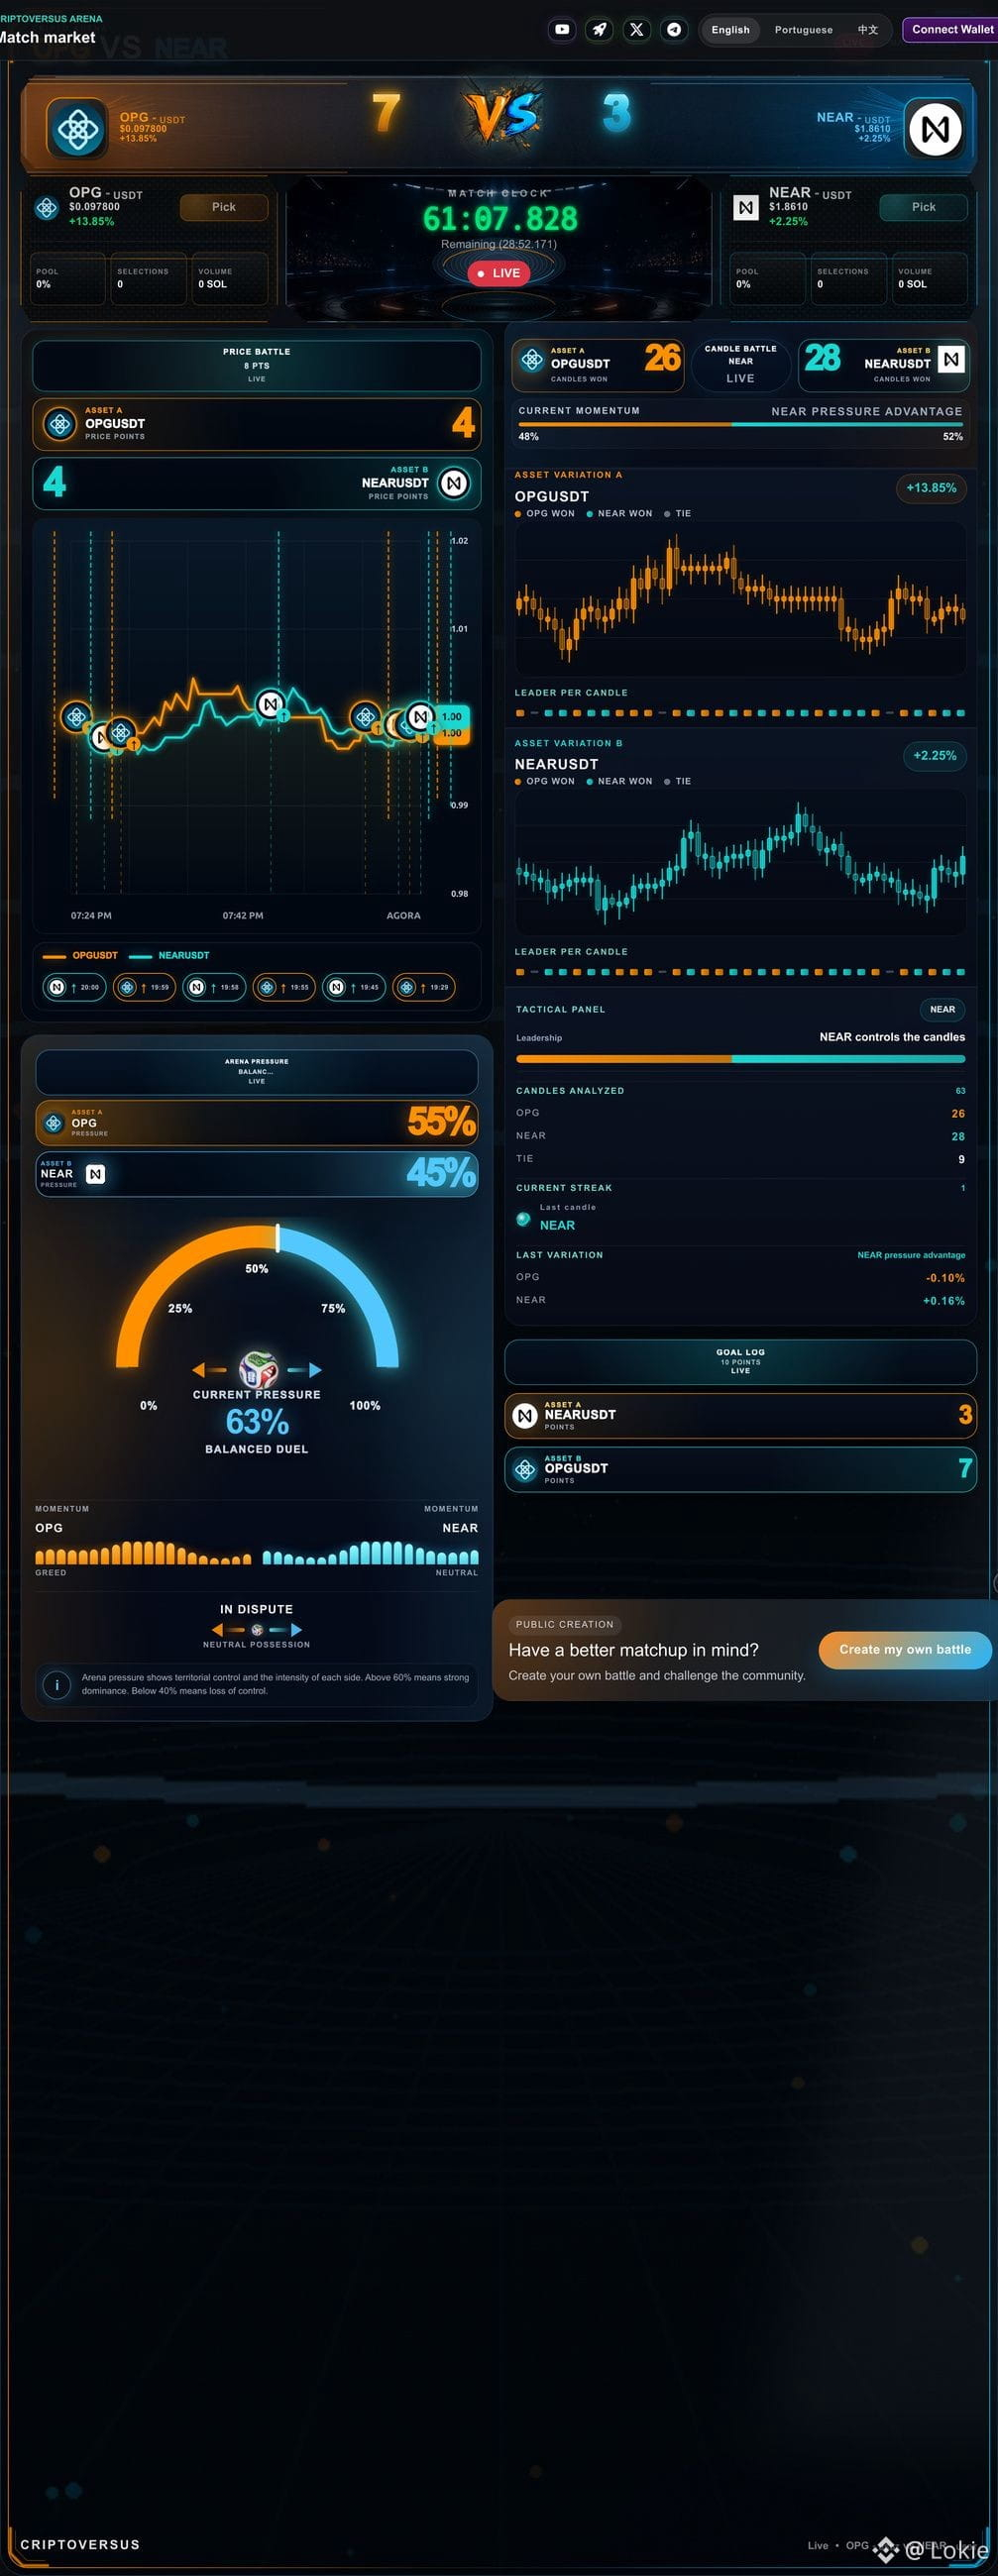Image resolution: width=998 pixels, height=2576 pixels.
Task: Click the large OPG logo in banner
Action: coord(77,128)
